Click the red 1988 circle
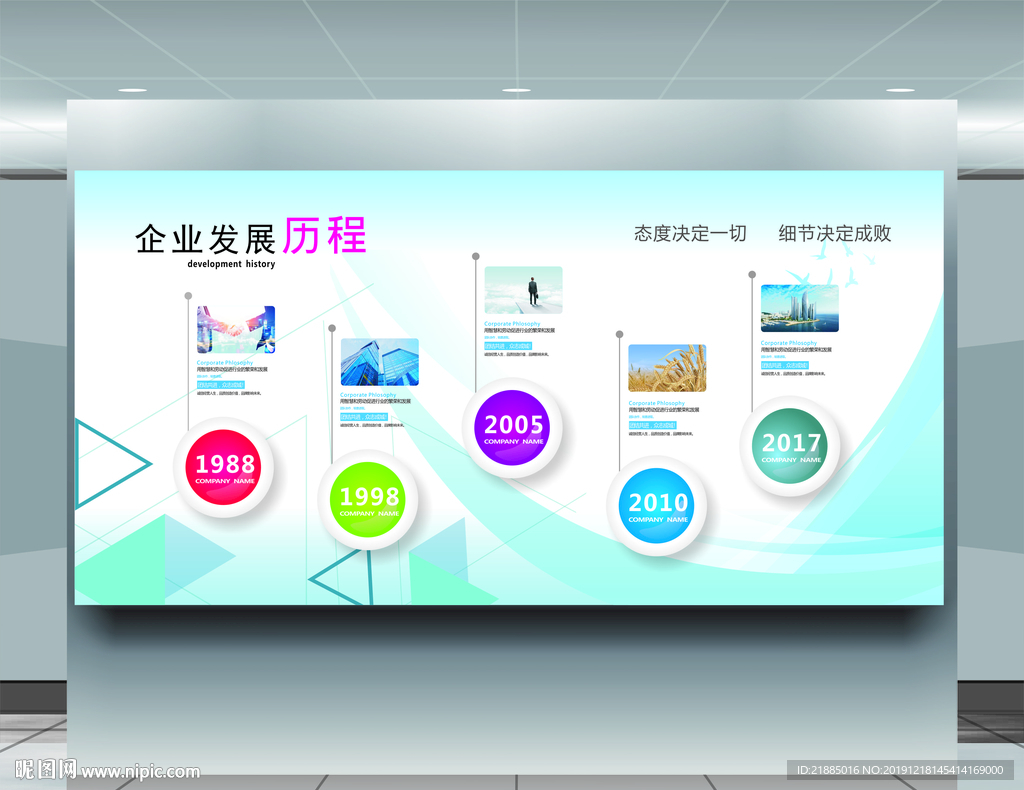This screenshot has width=1024, height=790. (224, 467)
